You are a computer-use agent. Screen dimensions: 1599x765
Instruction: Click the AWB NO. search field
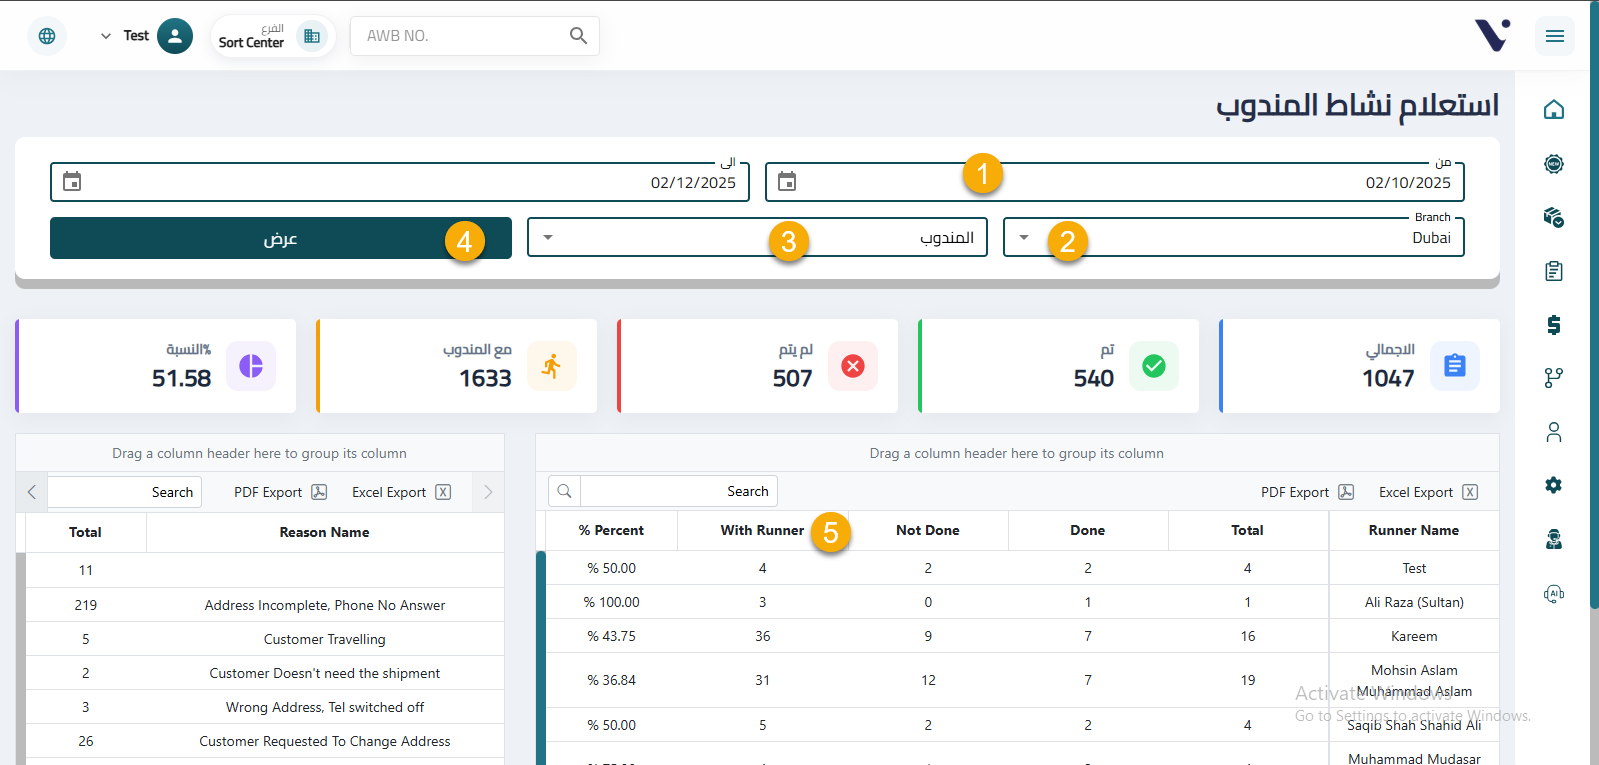tap(460, 36)
